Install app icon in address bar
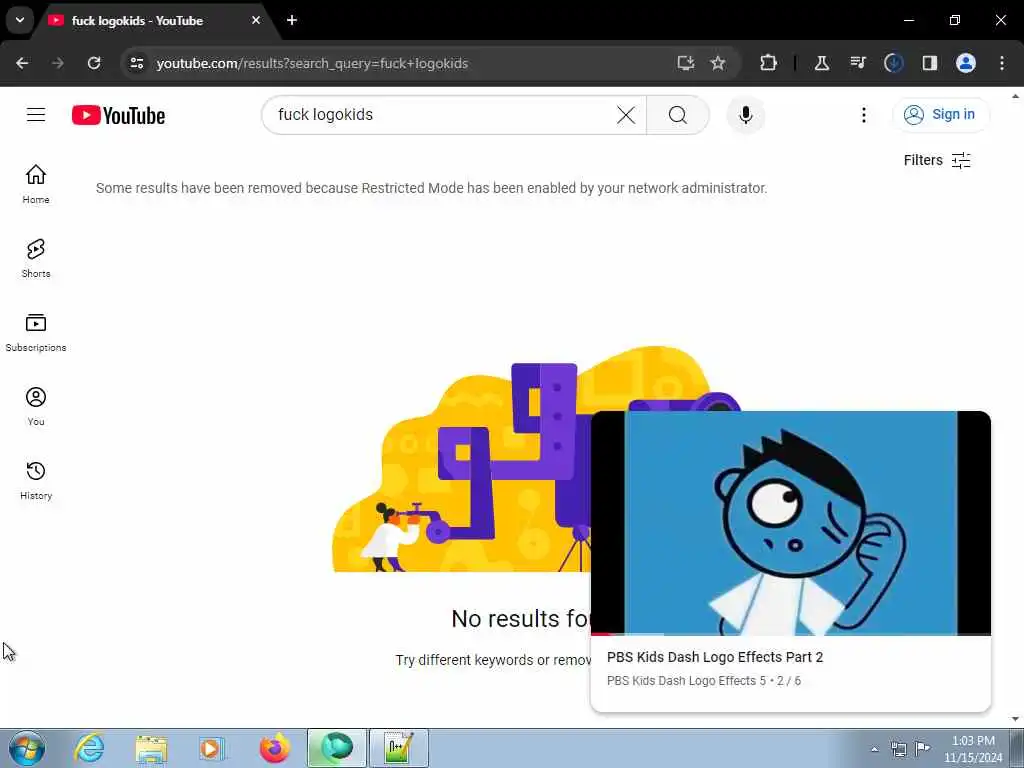Screen dimensions: 1024x768 click(685, 63)
